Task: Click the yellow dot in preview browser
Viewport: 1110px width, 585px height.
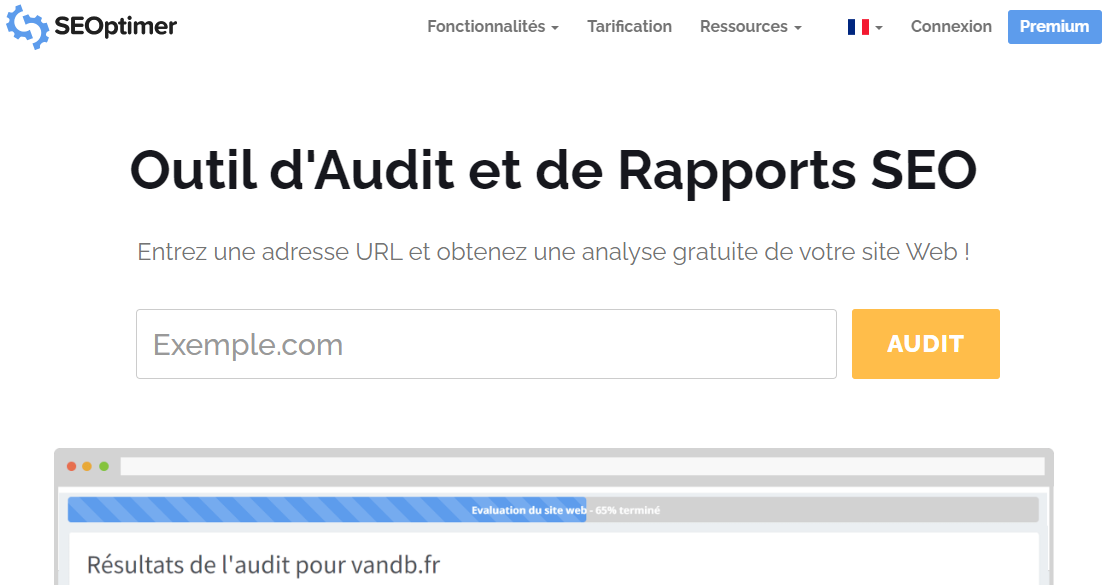Action: click(x=87, y=466)
